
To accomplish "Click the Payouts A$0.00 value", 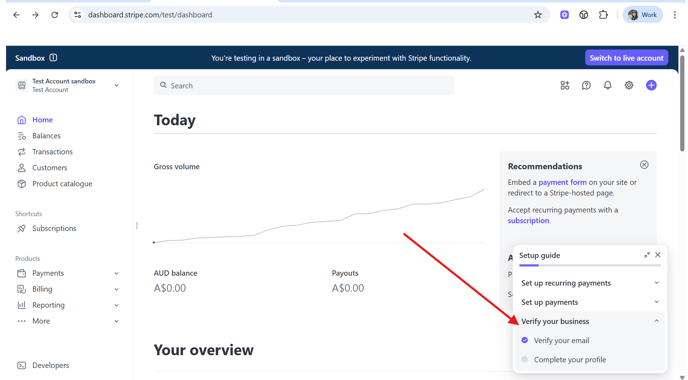I will pos(348,288).
